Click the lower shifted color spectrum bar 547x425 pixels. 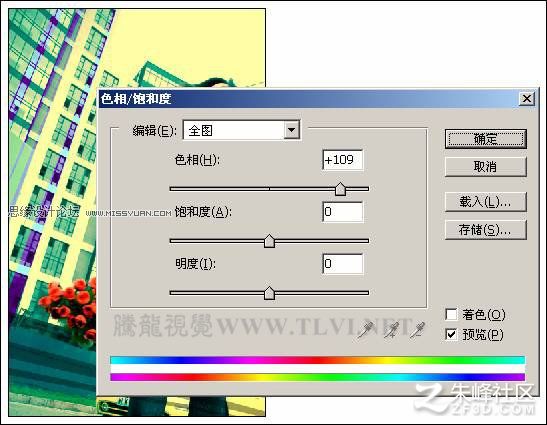[x=317, y=377]
